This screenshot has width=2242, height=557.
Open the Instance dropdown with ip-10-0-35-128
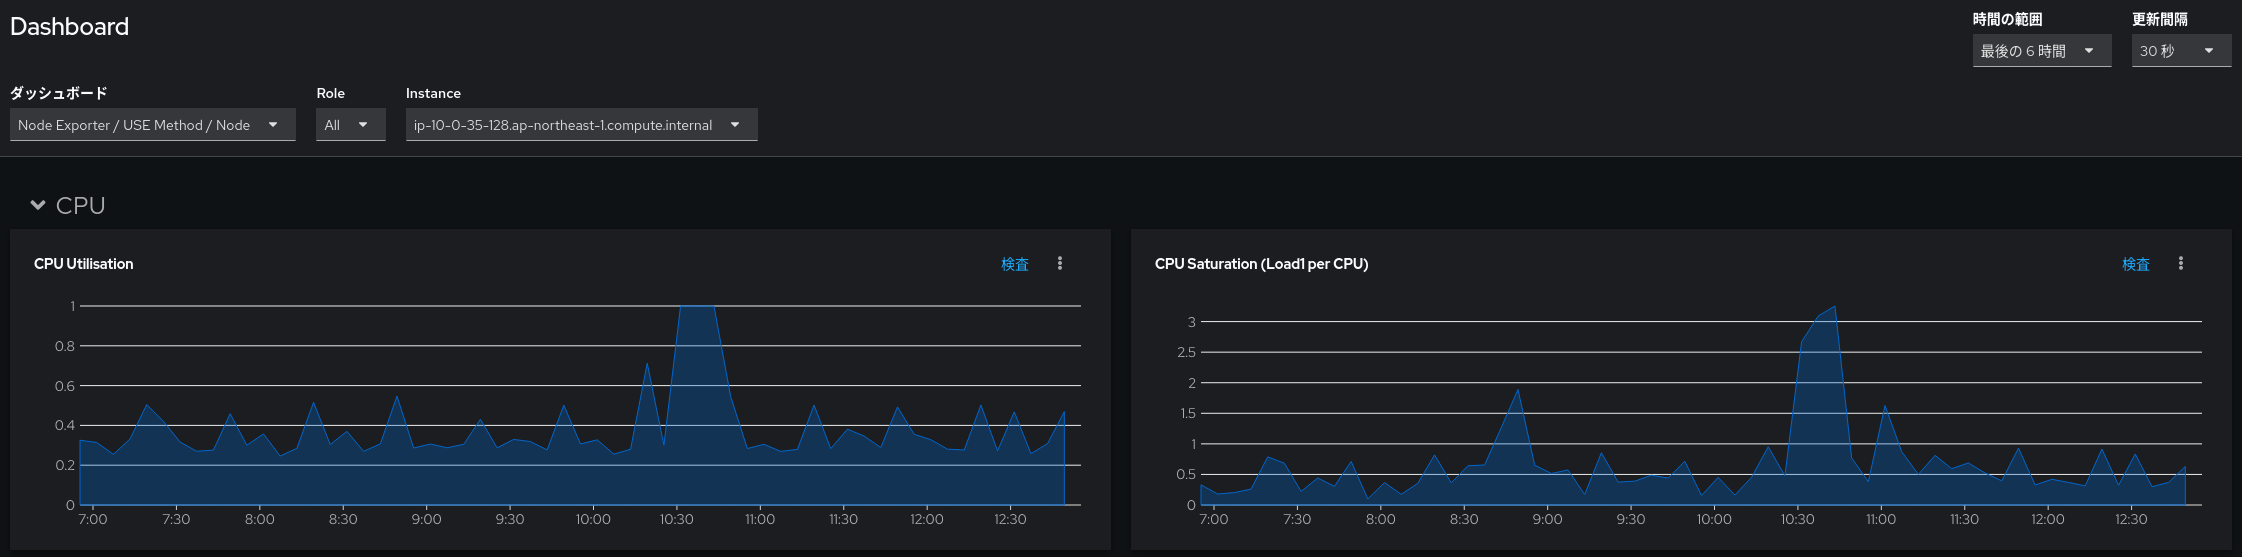pyautogui.click(x=581, y=125)
